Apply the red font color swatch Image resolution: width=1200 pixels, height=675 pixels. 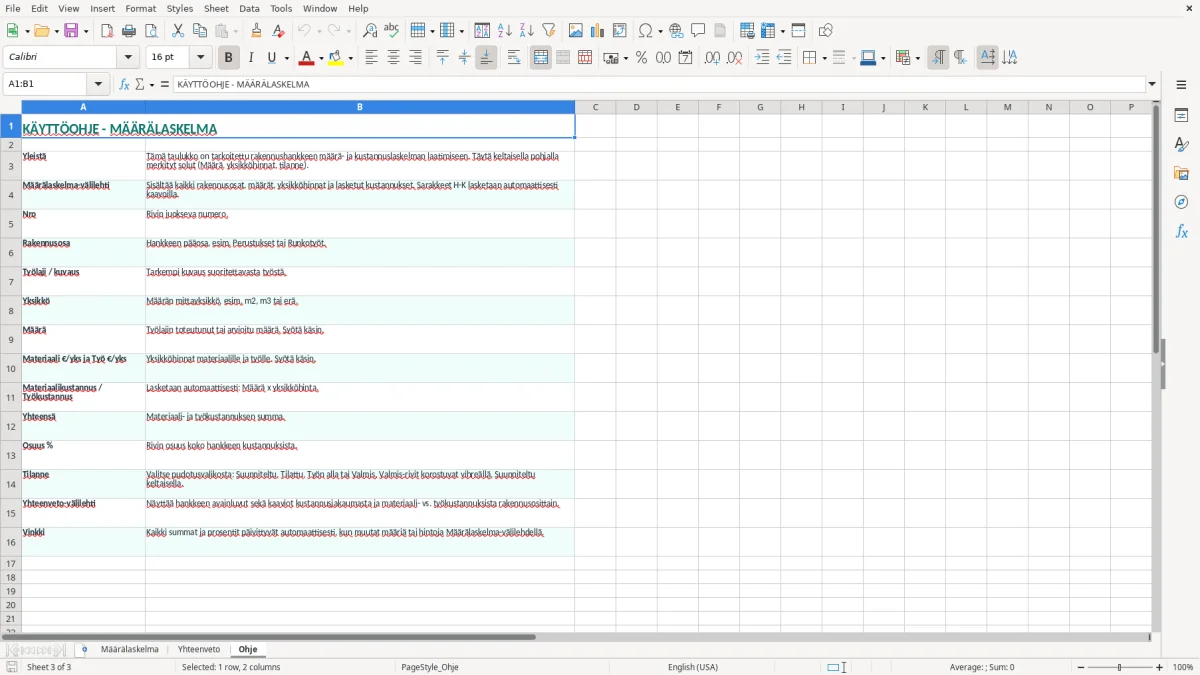pos(305,58)
